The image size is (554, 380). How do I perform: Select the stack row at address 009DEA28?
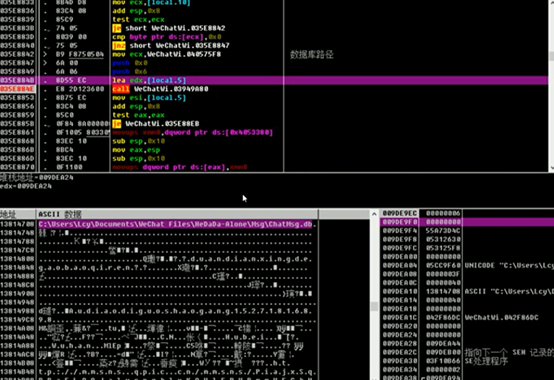pos(467,344)
